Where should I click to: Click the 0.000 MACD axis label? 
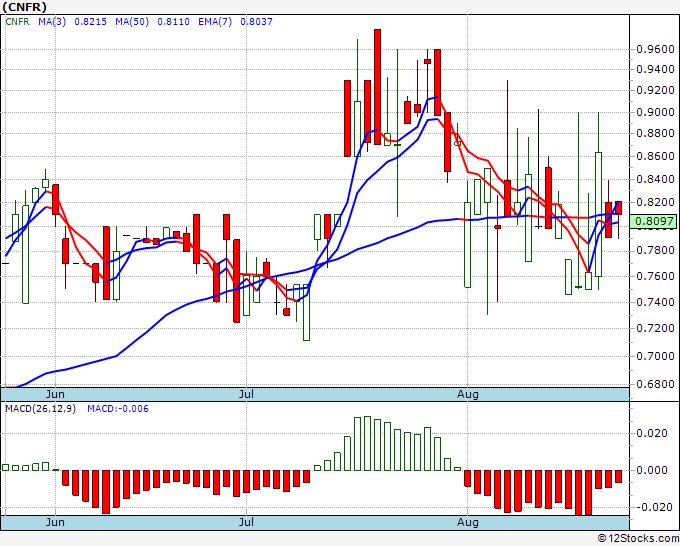(x=652, y=470)
